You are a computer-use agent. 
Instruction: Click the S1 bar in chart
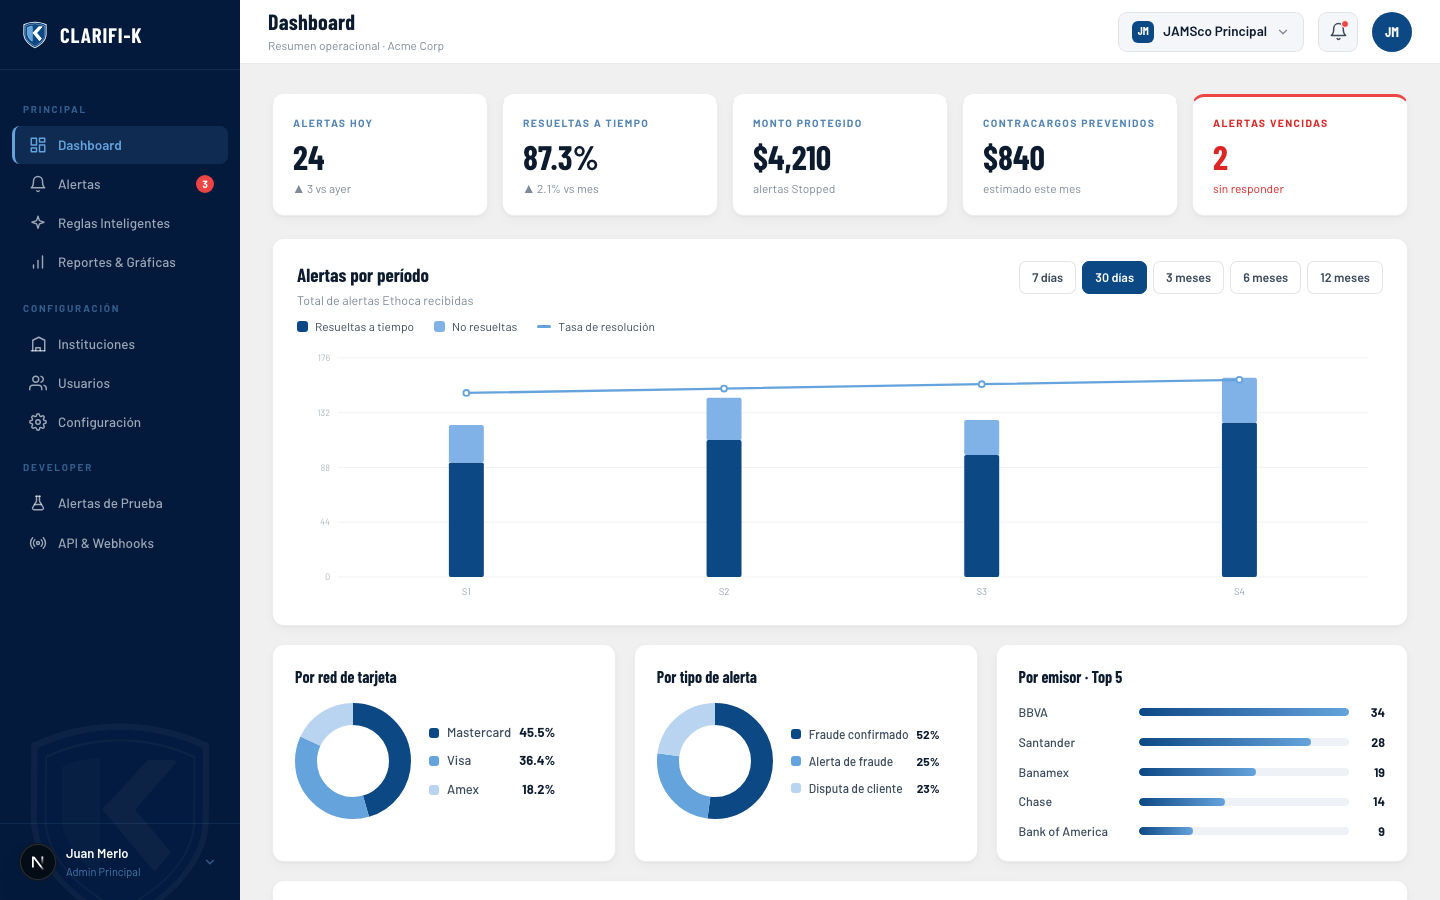(466, 501)
